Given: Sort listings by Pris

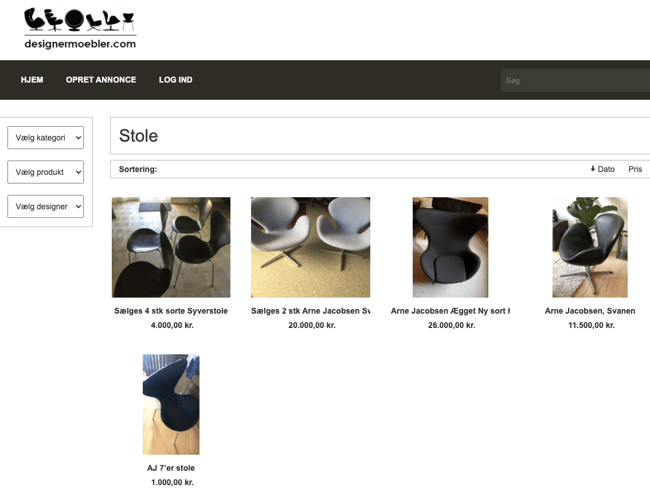Looking at the screenshot, I should coord(635,170).
